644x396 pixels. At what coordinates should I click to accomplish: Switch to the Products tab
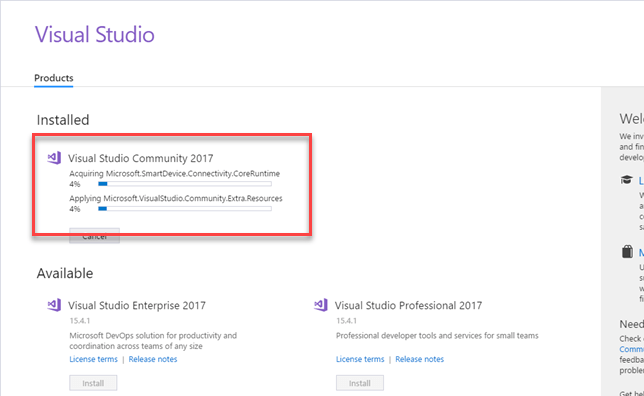coord(54,78)
